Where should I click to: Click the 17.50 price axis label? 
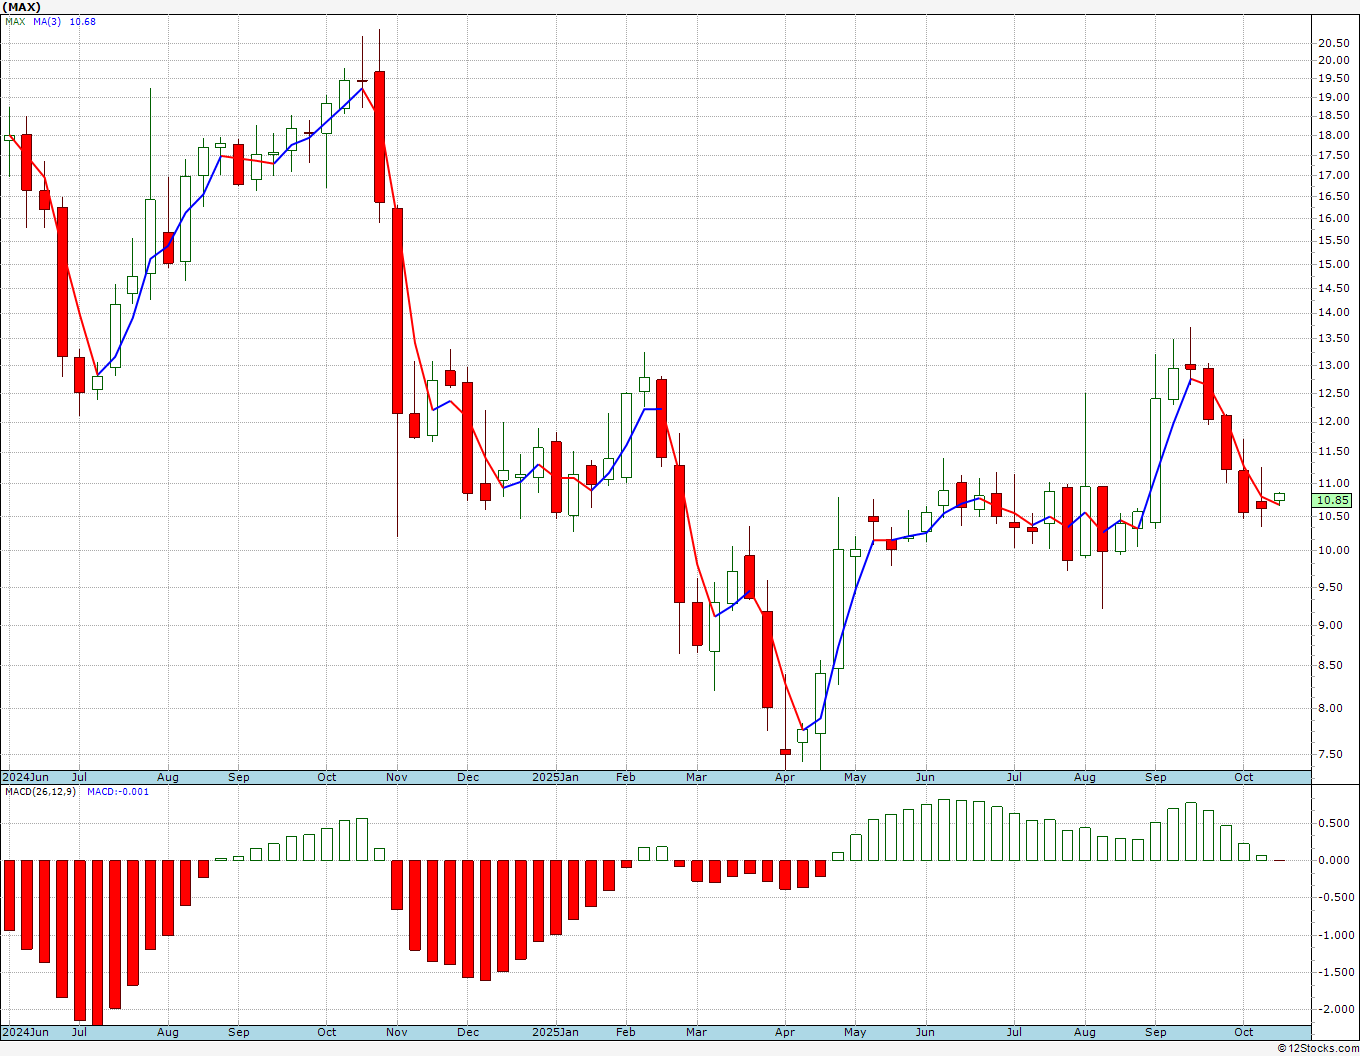pos(1332,156)
